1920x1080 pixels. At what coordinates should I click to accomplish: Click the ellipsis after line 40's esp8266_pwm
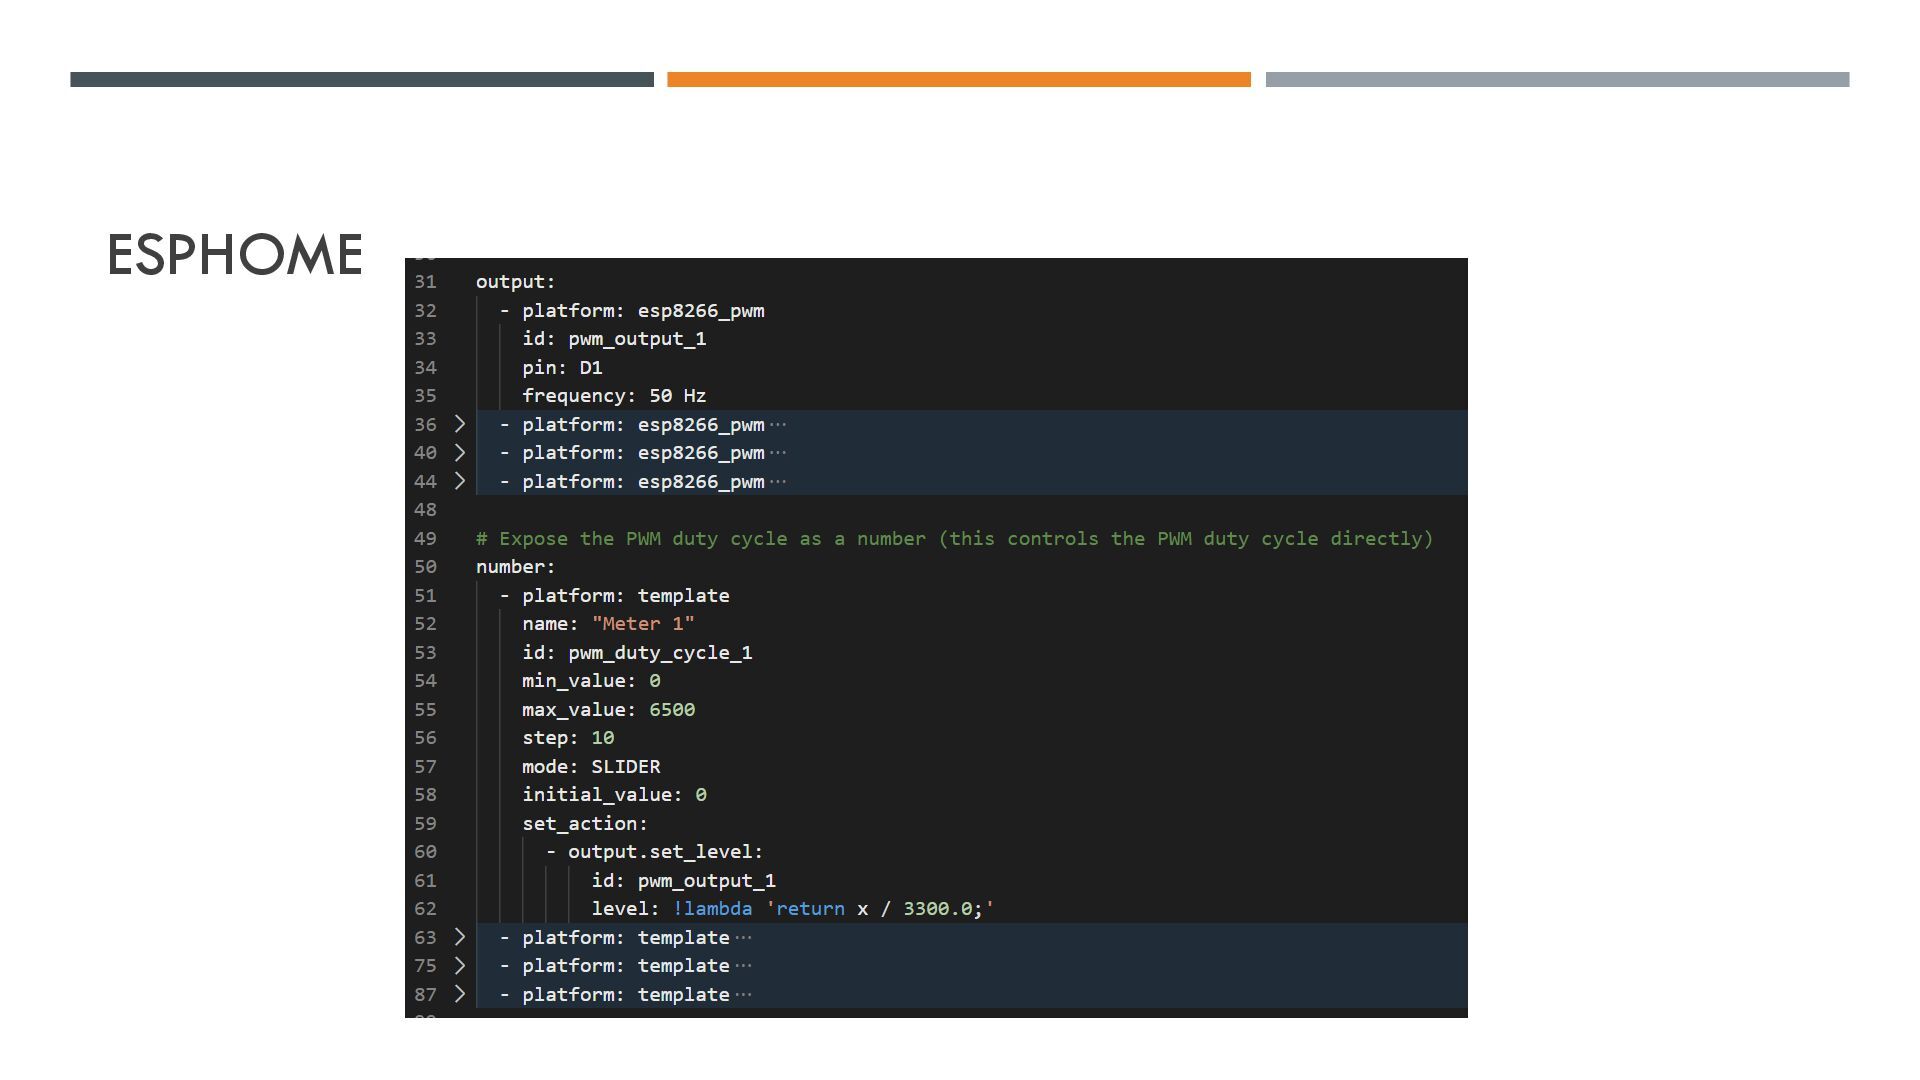pyautogui.click(x=778, y=453)
